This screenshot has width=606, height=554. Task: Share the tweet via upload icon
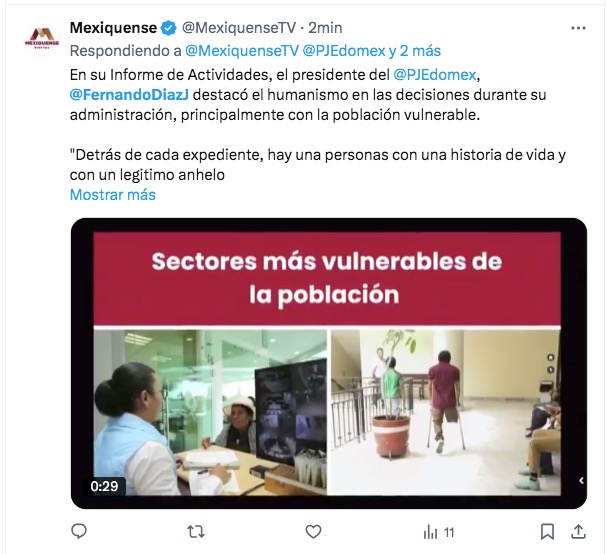[578, 532]
